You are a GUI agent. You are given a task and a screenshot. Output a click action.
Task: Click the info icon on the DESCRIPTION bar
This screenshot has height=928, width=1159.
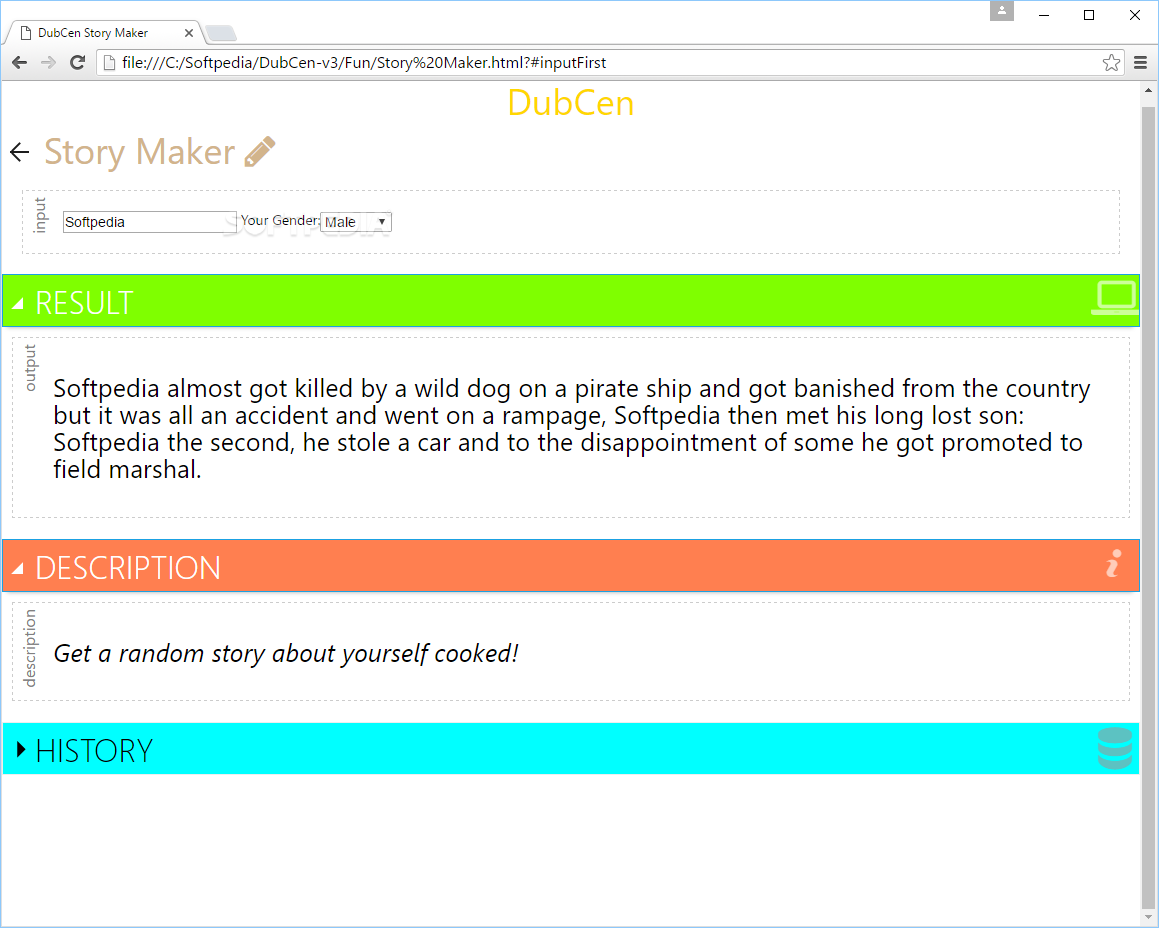tap(1113, 563)
